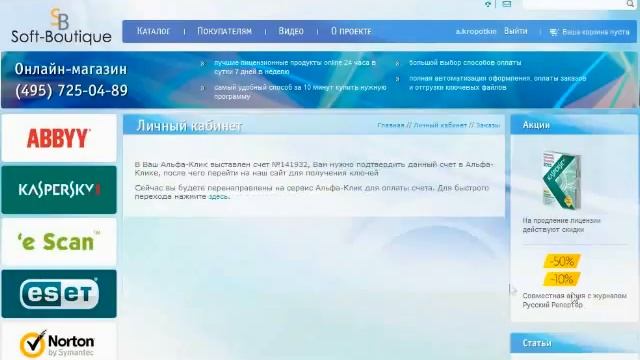Click the invoice №141932 message text
The width and height of the screenshot is (640, 360).
[x=314, y=169]
